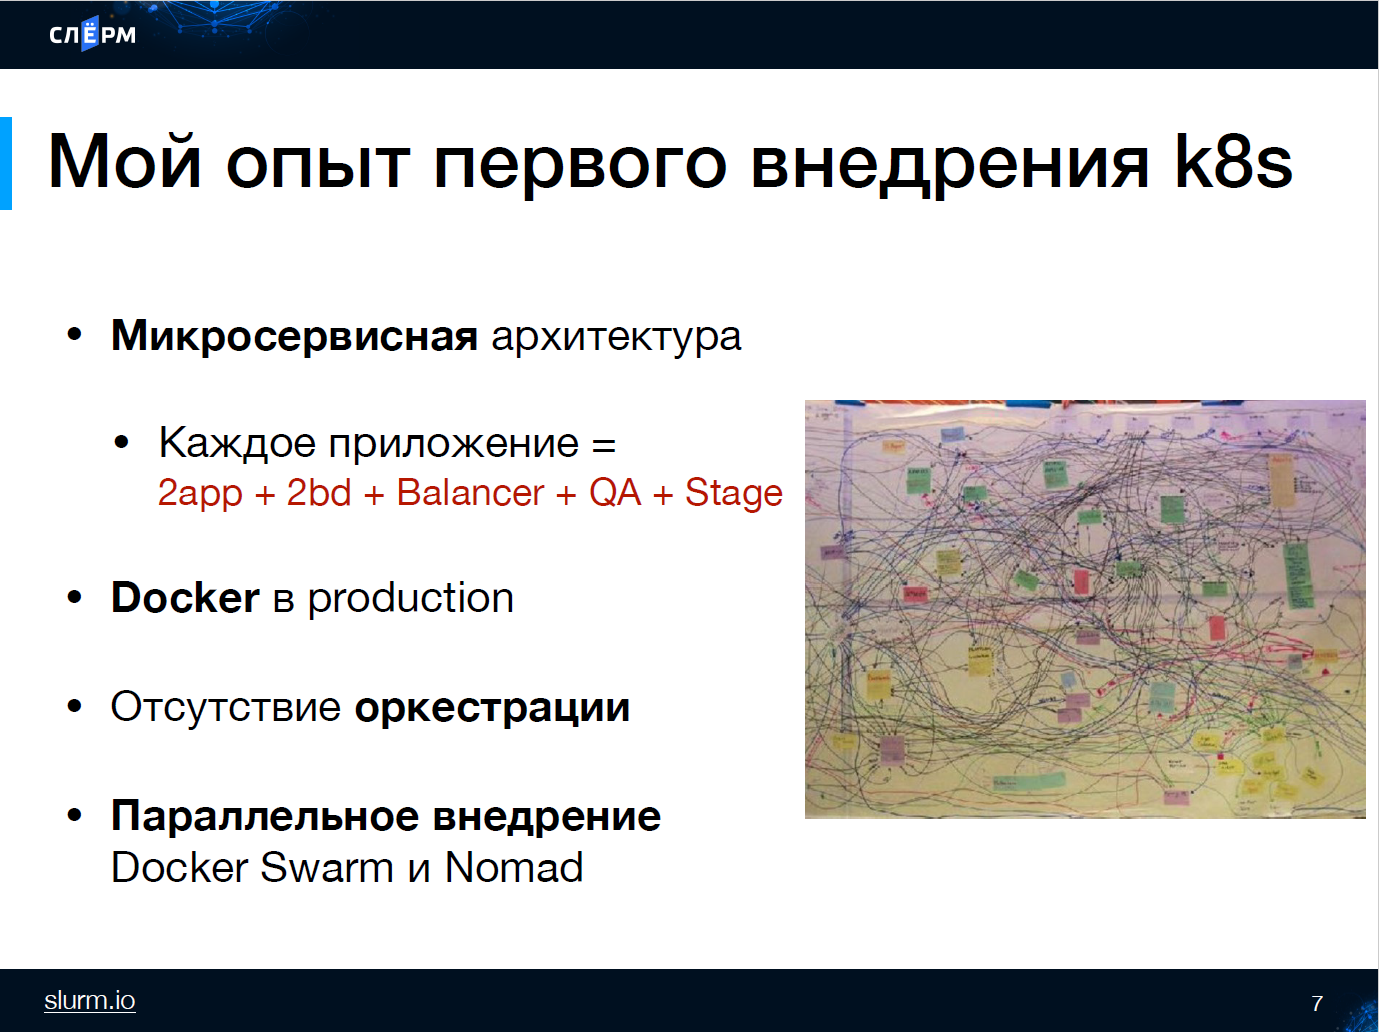Select the red text '2app + 2bd + Balancer + QA + Stage'
This screenshot has height=1032, width=1379.
(x=470, y=493)
